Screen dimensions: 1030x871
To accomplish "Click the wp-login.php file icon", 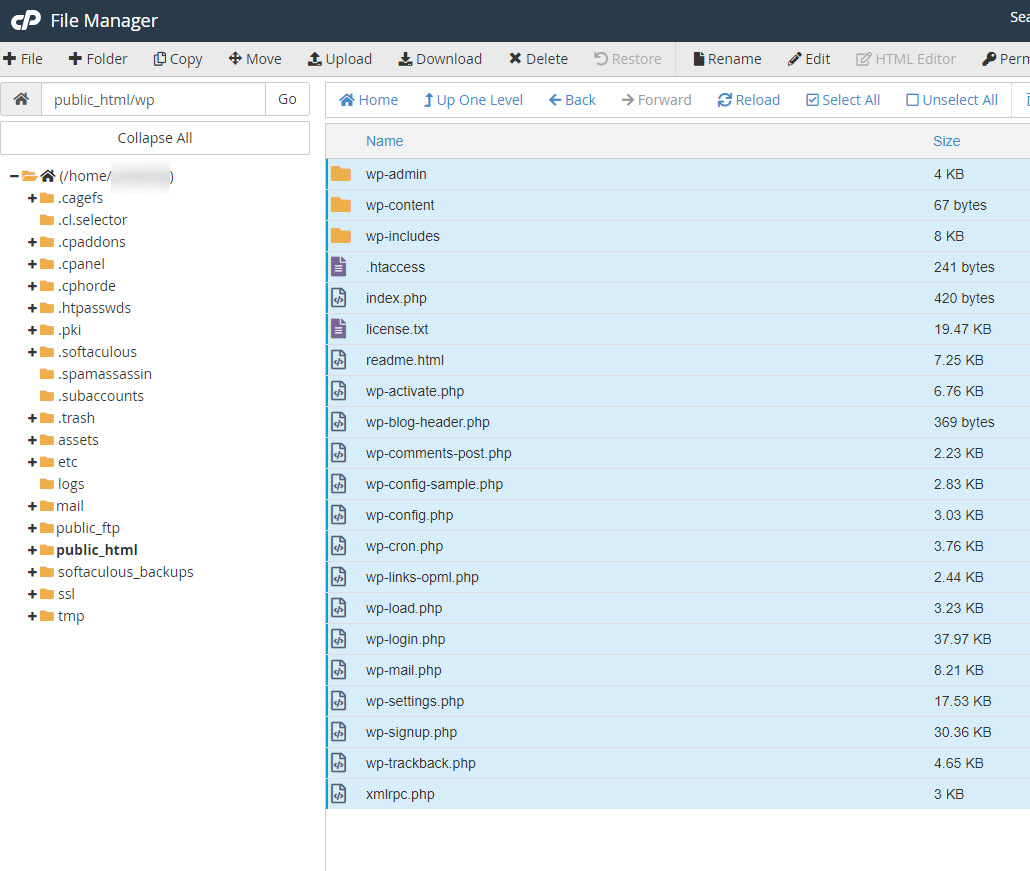I will tap(339, 638).
